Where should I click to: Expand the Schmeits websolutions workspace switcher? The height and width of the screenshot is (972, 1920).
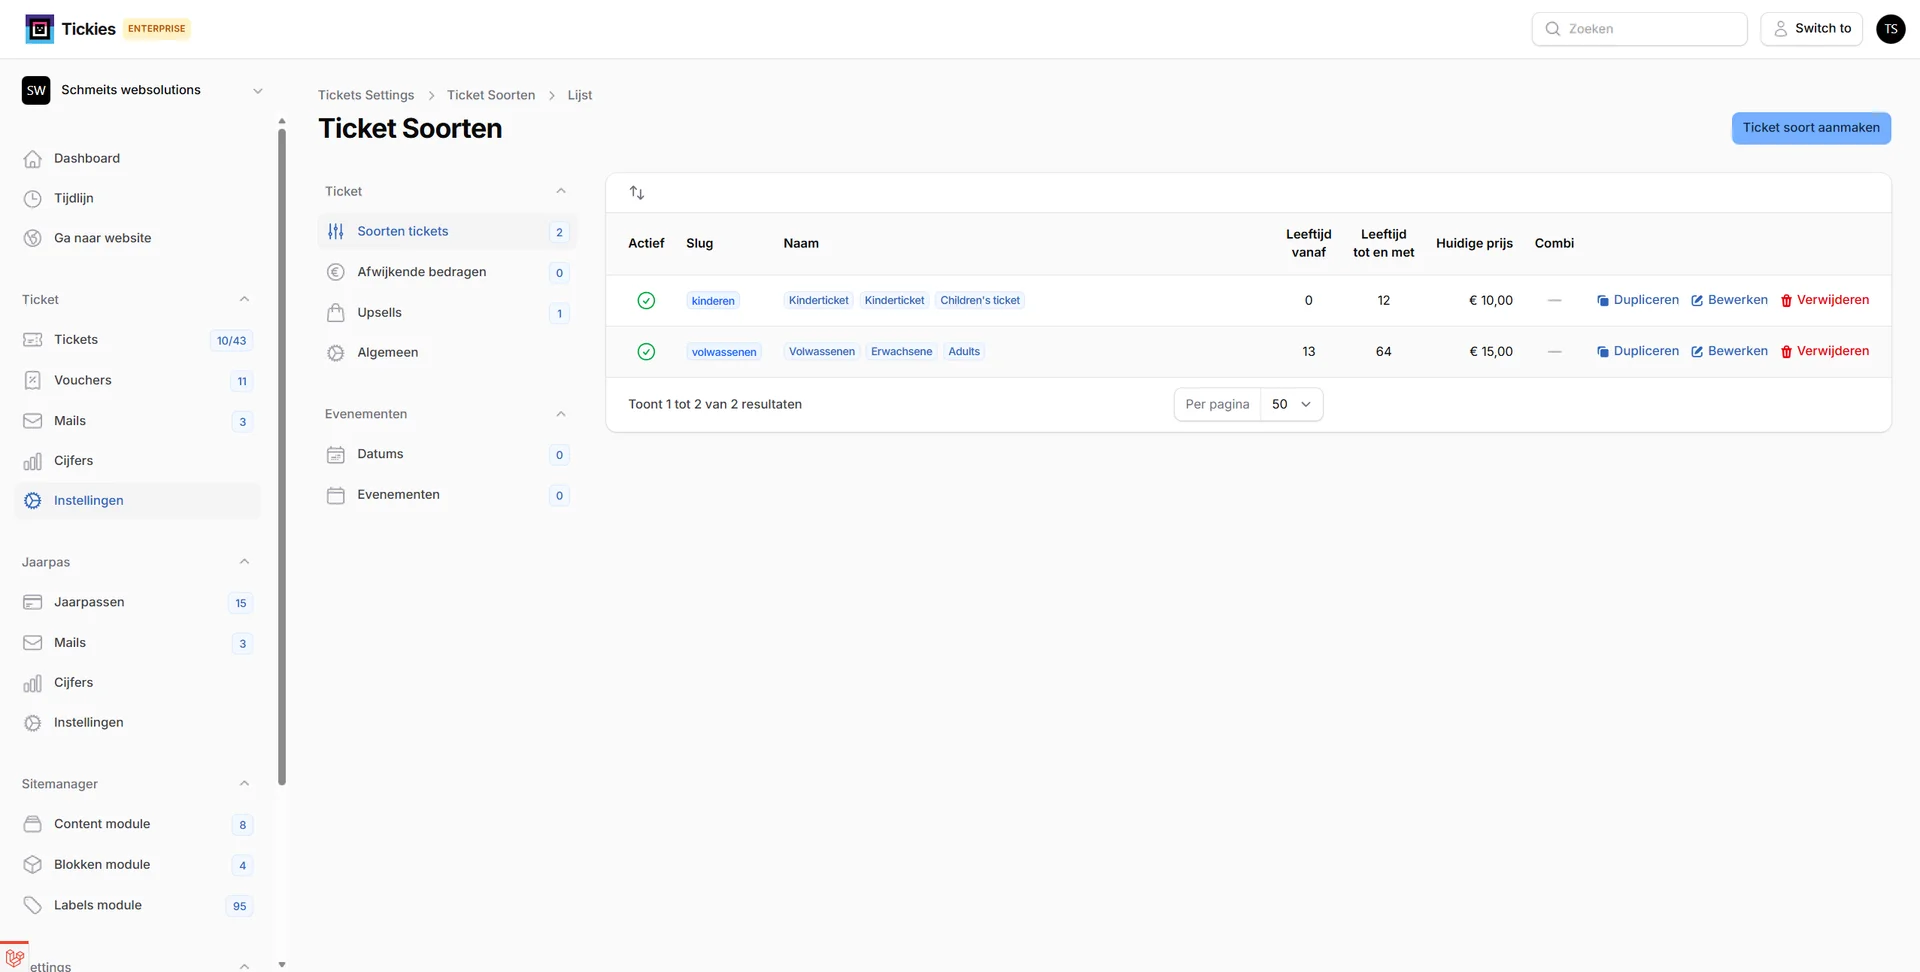(x=257, y=91)
